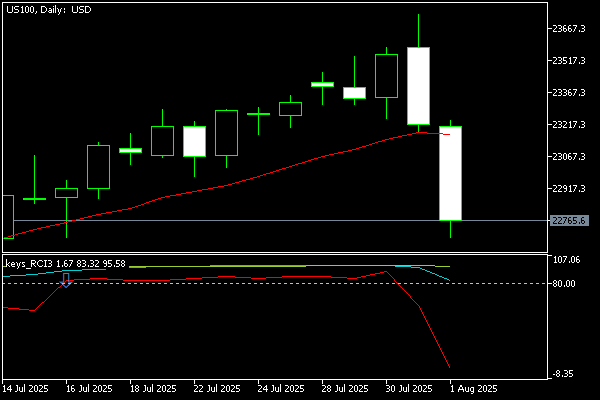
Task: Click the 23217.3 price axis label
Action: pos(569,125)
